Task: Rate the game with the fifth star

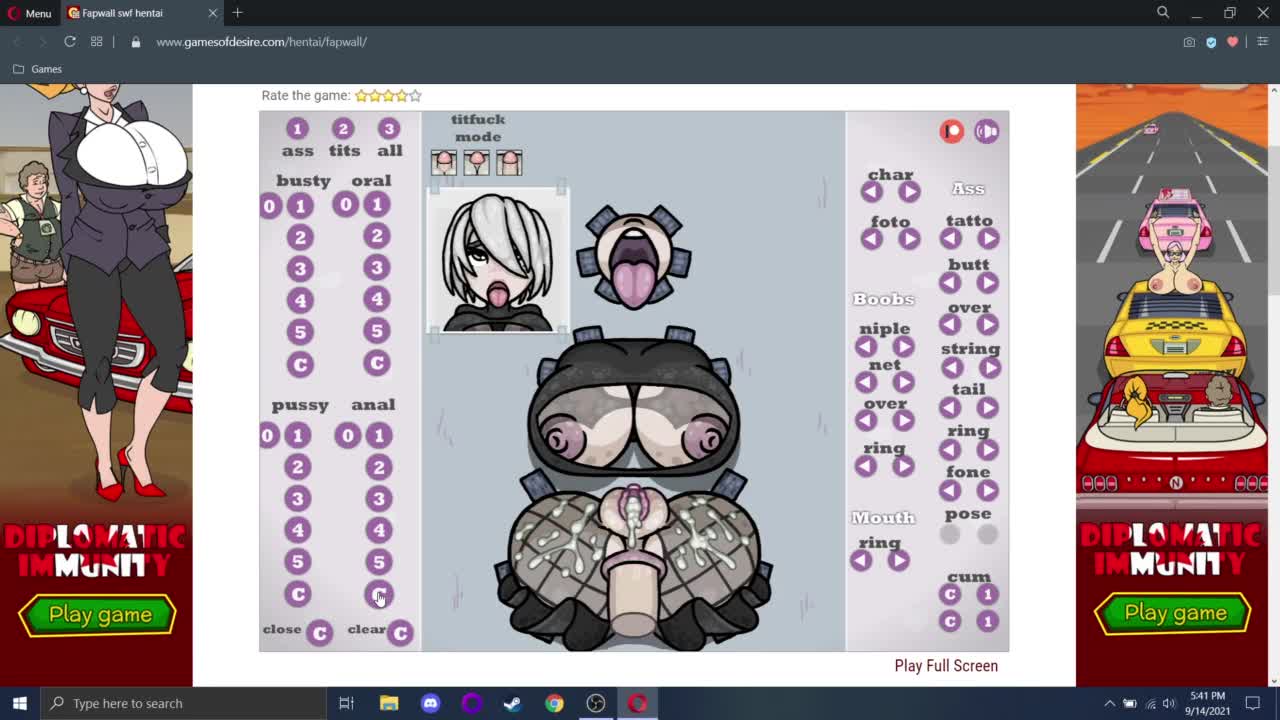Action: pos(415,96)
